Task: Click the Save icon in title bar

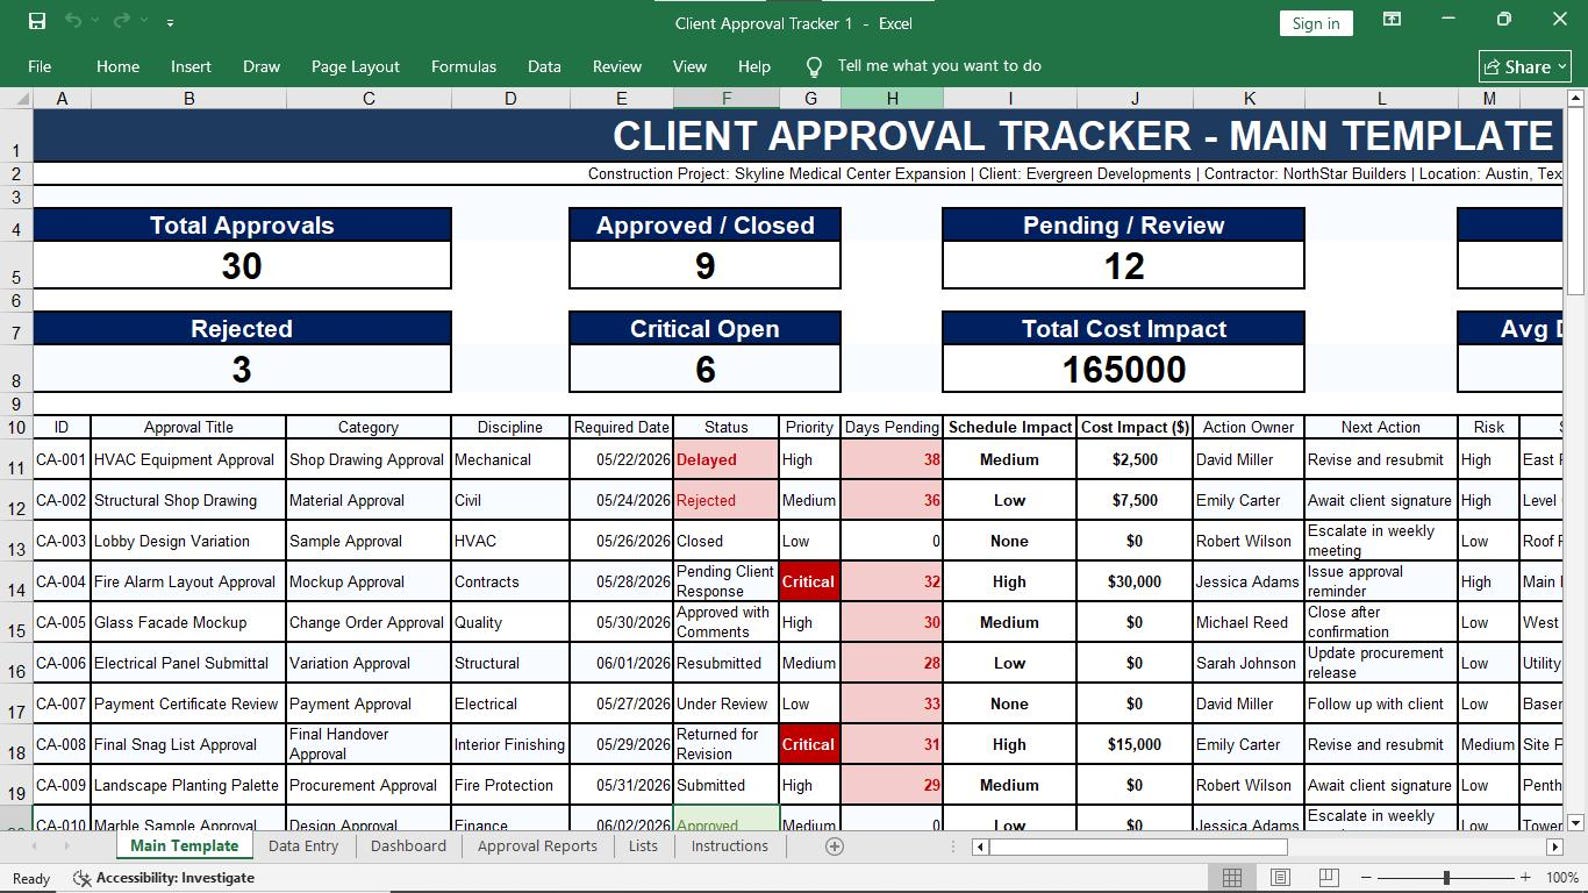Action: 37,21
